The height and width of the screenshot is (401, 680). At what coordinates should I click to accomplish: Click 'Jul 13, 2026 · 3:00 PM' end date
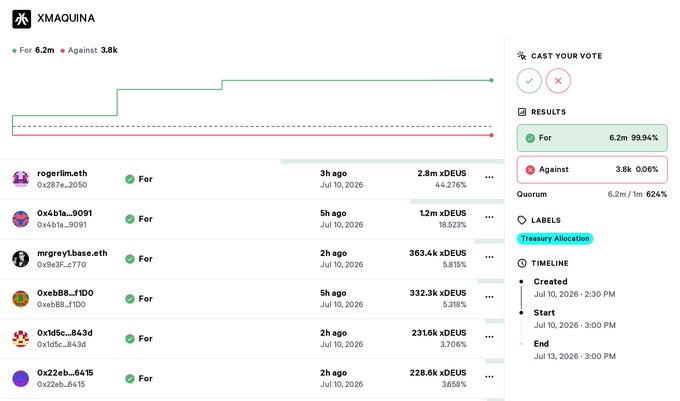pyautogui.click(x=575, y=356)
